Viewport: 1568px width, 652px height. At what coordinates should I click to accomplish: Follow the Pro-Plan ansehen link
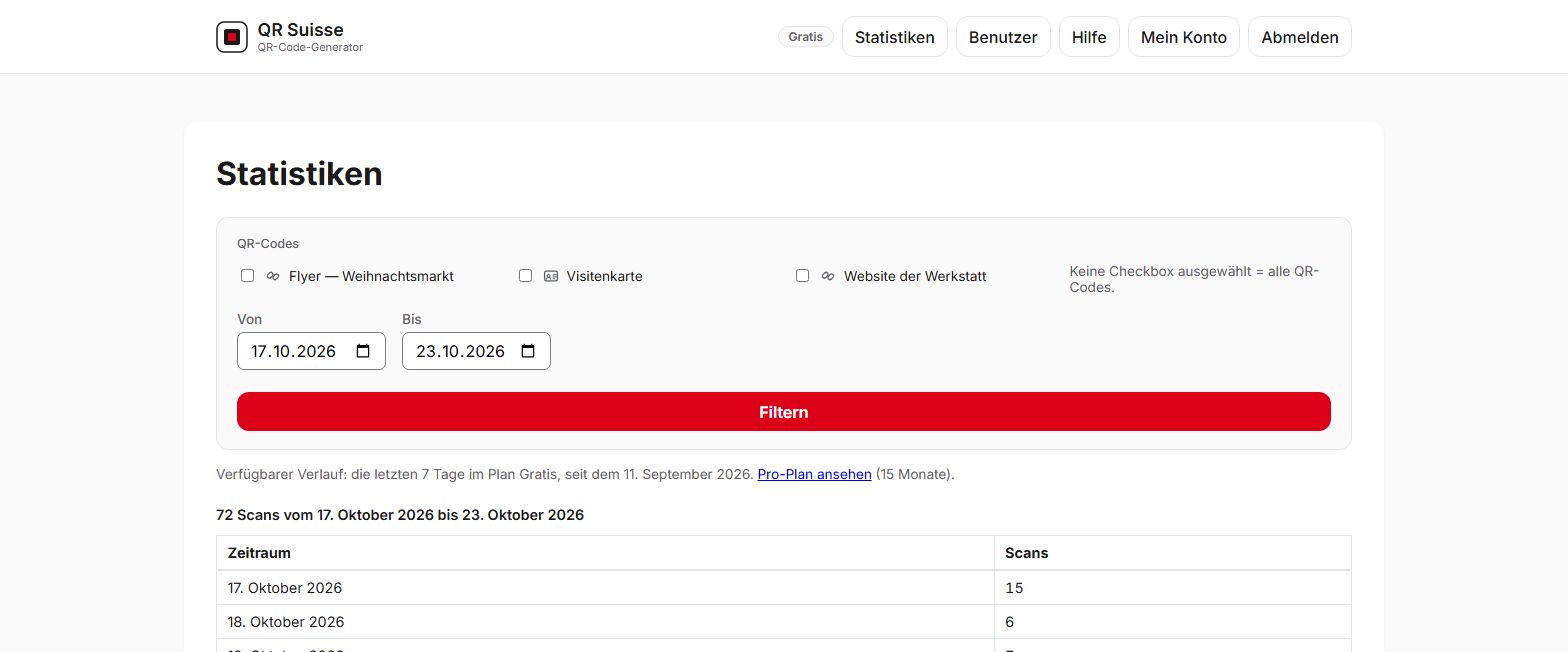815,474
